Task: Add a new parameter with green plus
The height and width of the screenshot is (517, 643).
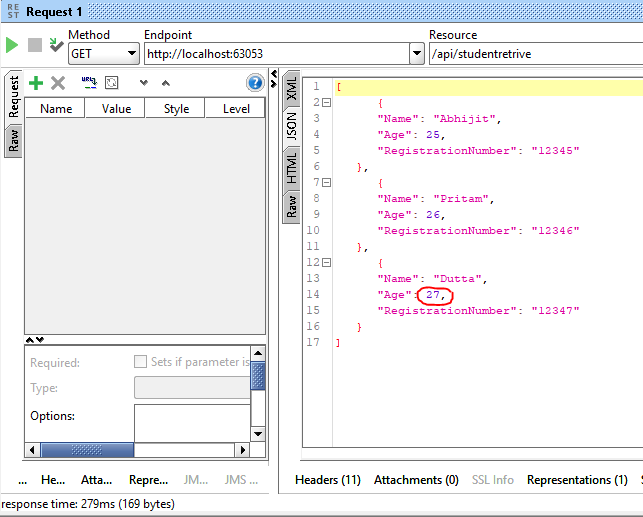Action: pos(36,83)
